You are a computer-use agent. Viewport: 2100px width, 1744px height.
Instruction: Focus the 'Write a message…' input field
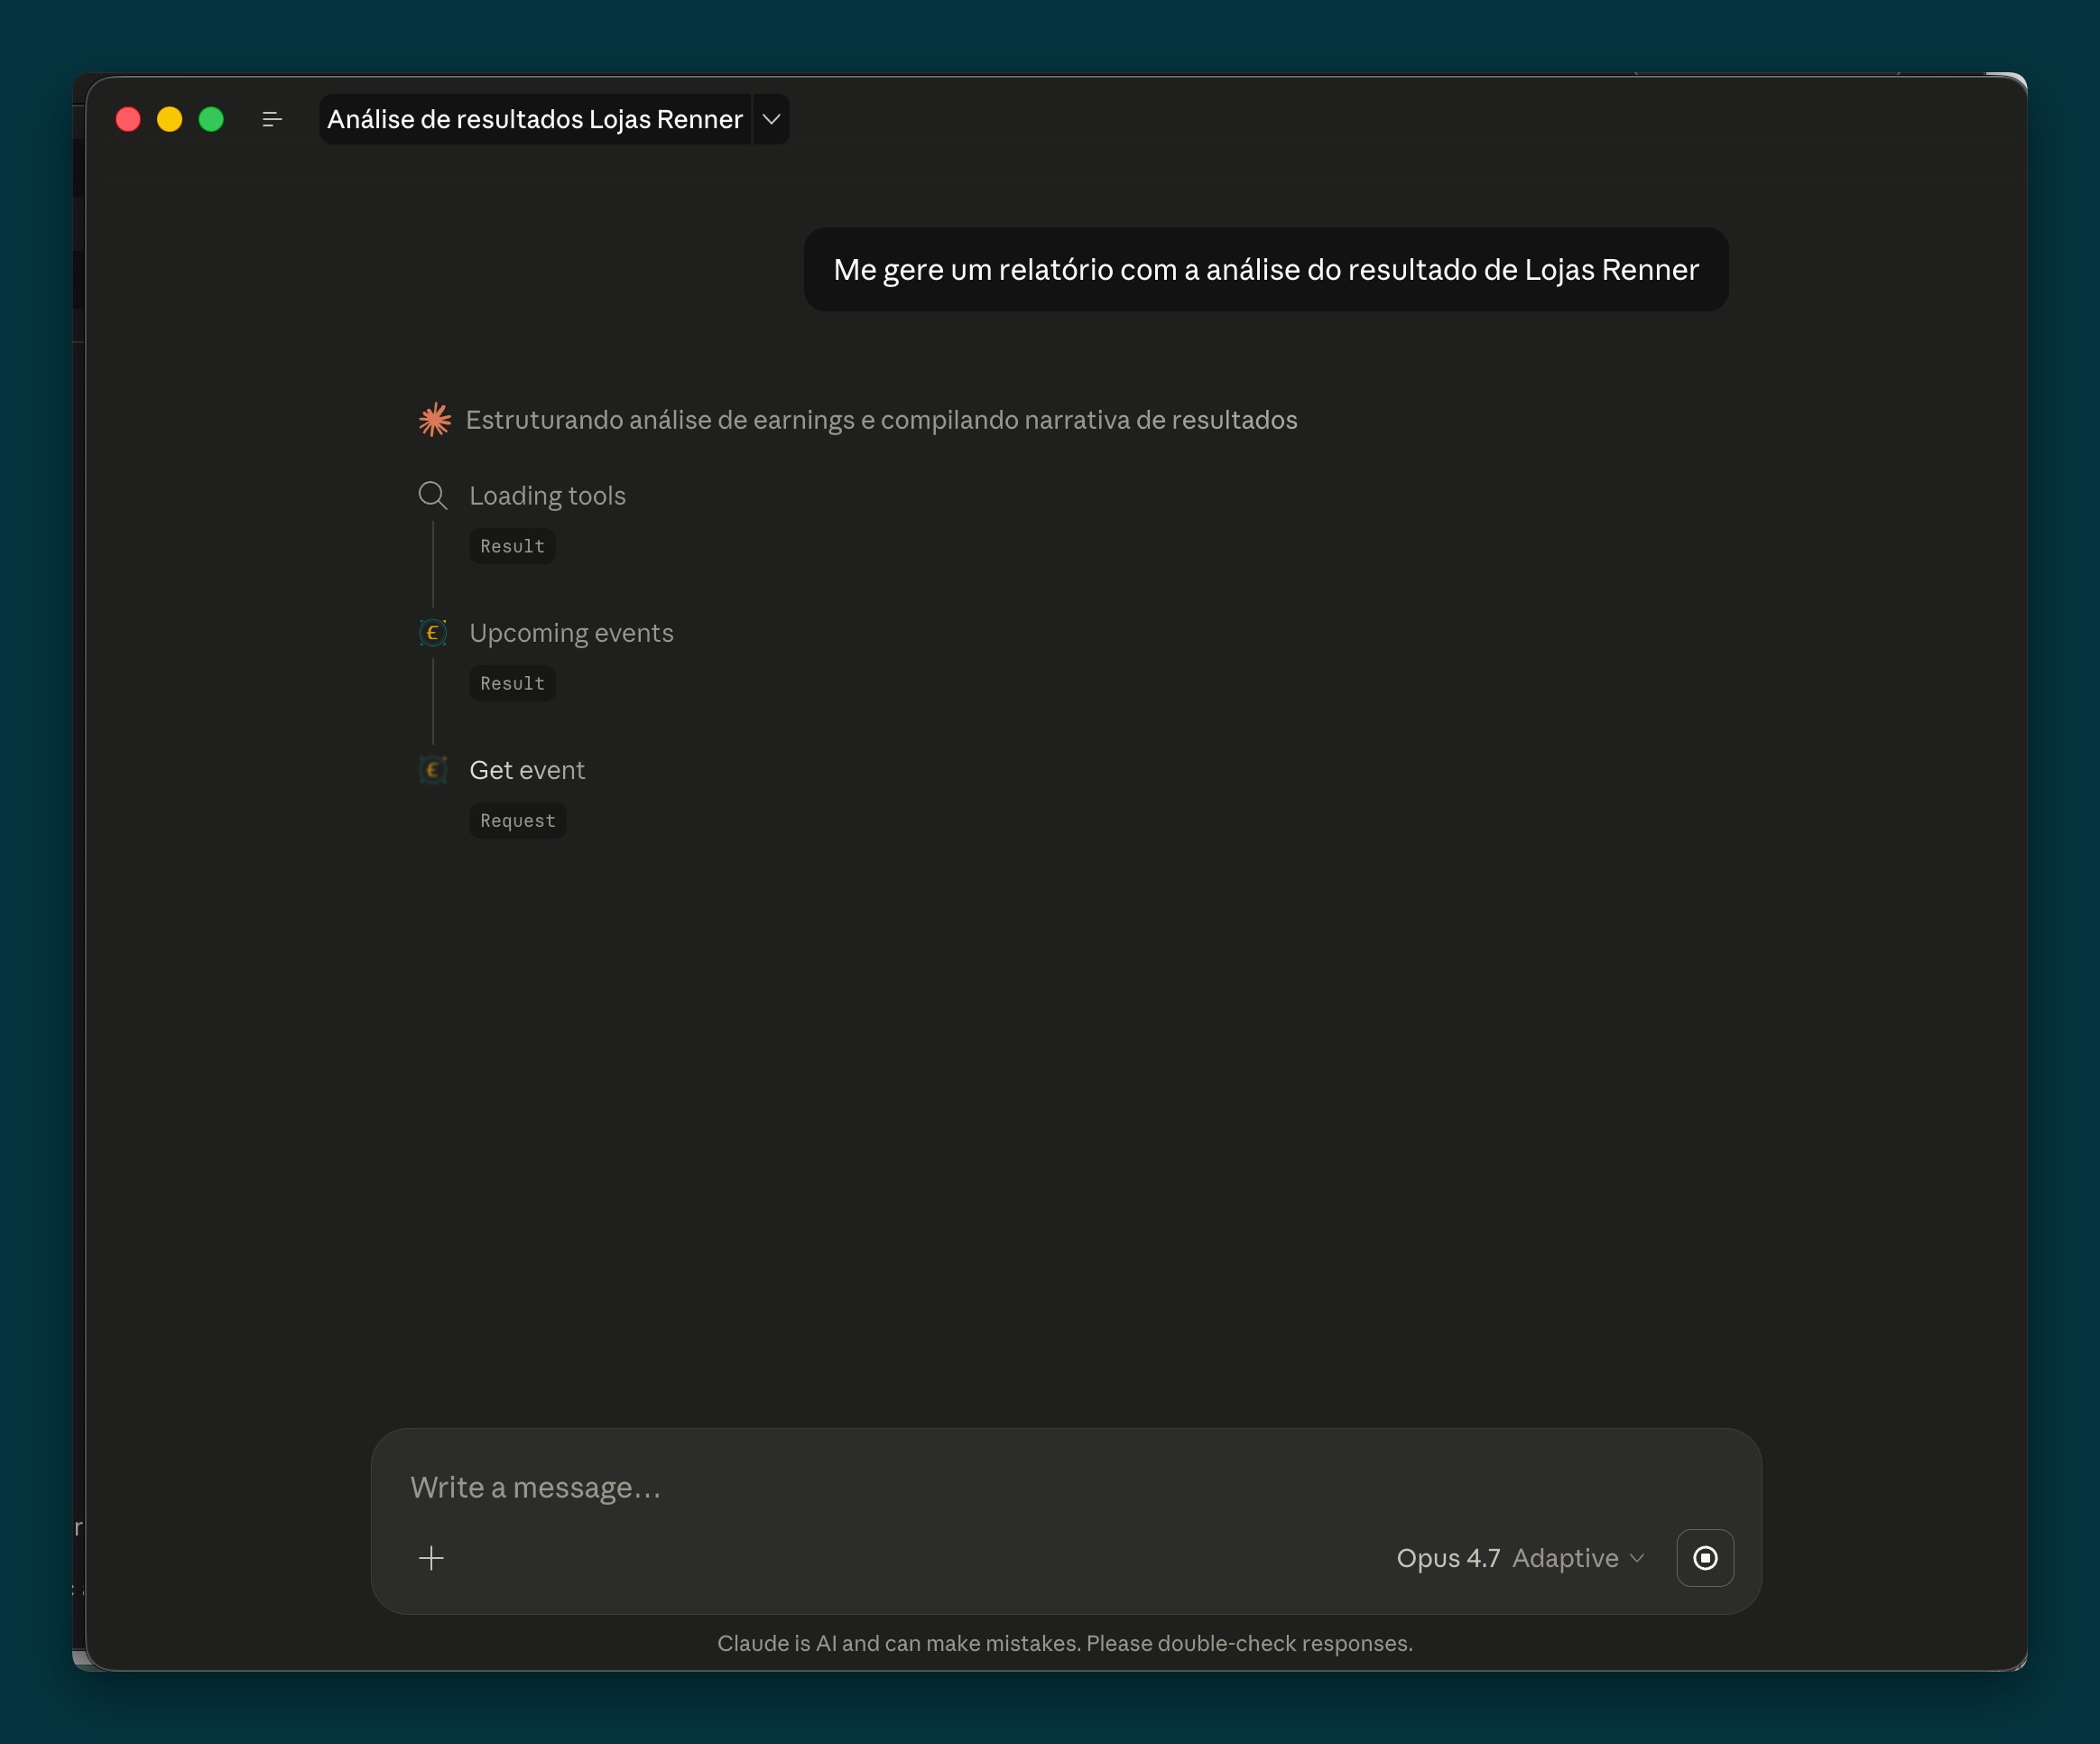[1065, 1487]
